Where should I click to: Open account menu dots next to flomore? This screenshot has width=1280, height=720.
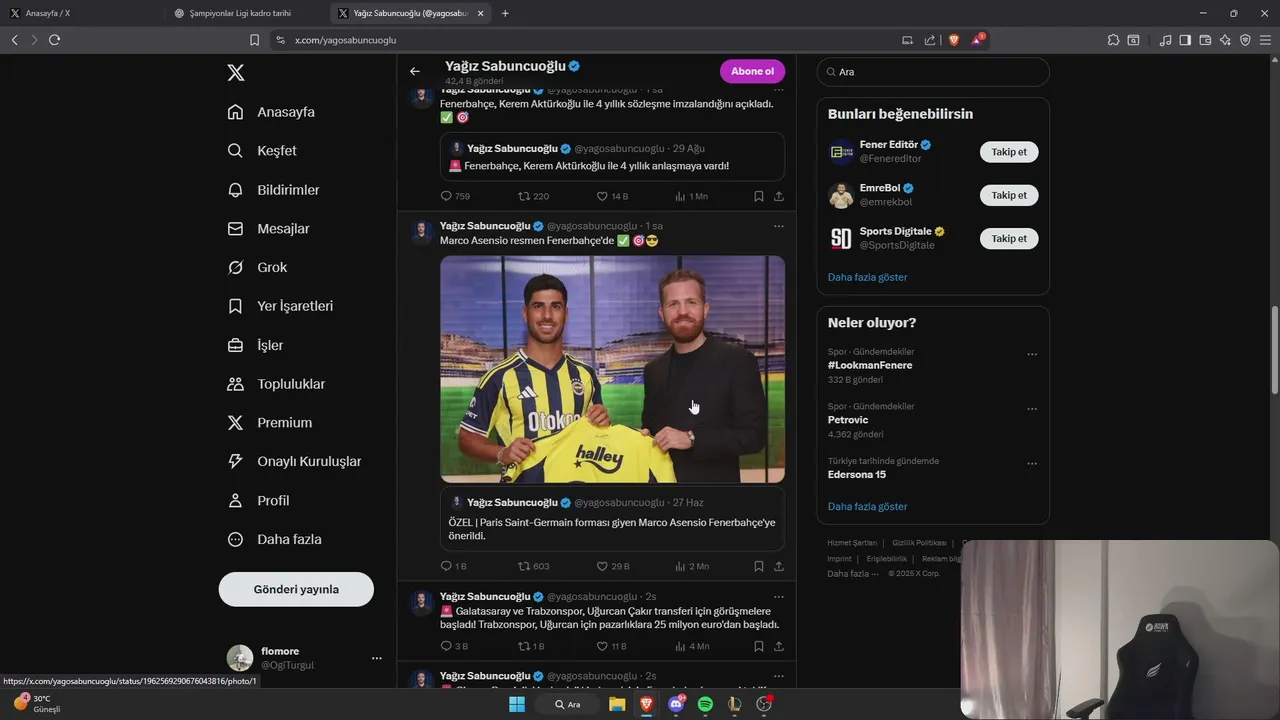tap(376, 658)
